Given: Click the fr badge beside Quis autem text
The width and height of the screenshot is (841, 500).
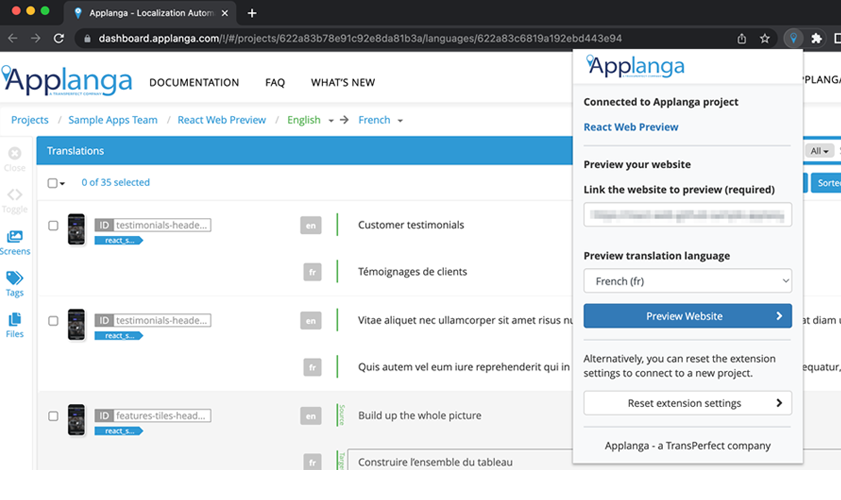Looking at the screenshot, I should coord(312,367).
